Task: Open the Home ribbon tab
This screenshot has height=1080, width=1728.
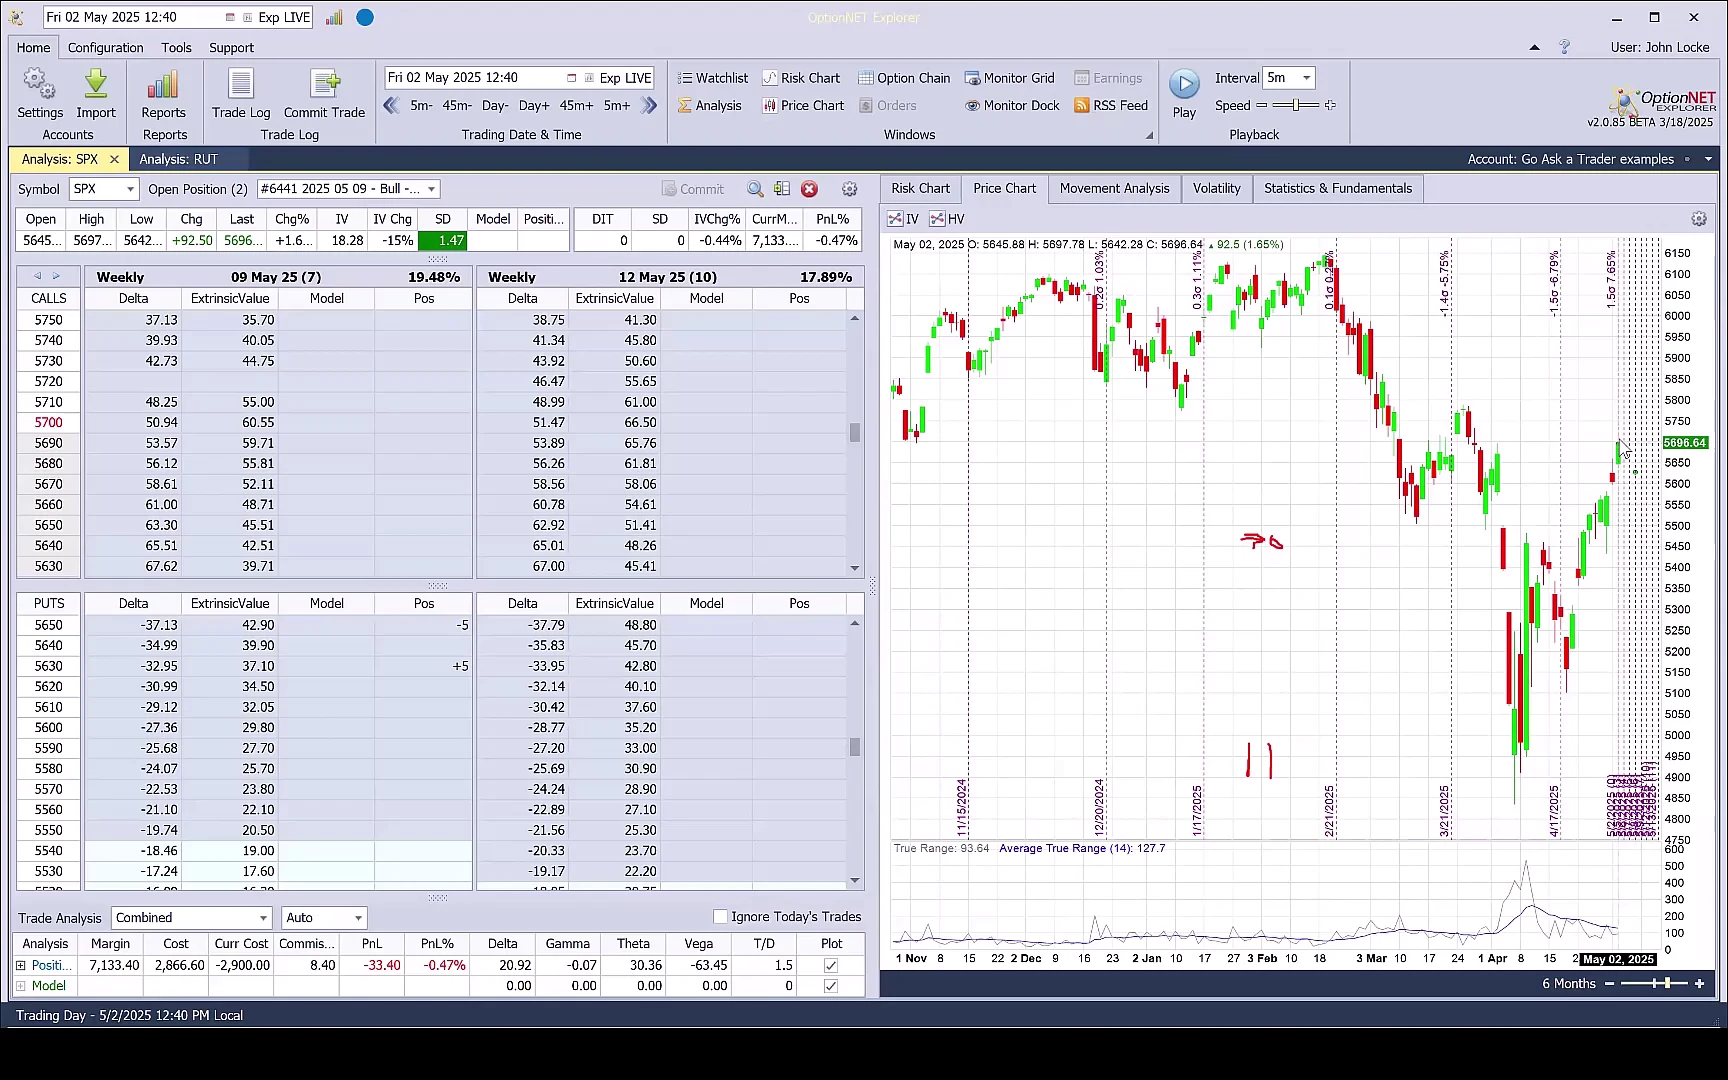Action: [33, 47]
